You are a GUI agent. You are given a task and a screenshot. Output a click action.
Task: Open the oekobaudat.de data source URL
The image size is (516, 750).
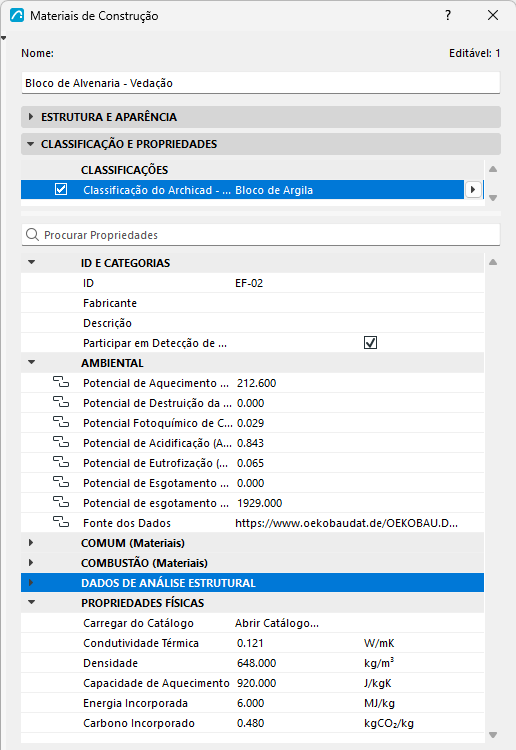click(x=346, y=523)
